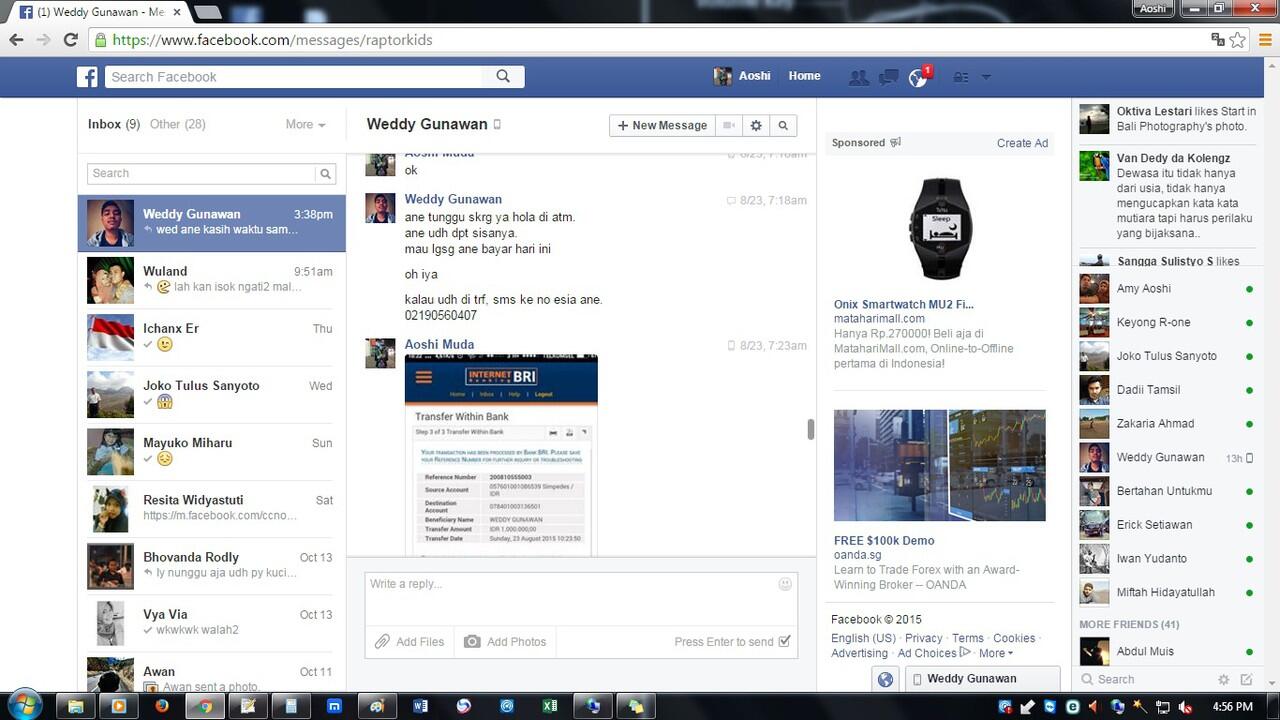Click the New Message button
This screenshot has height=720, width=1280.
(x=663, y=125)
